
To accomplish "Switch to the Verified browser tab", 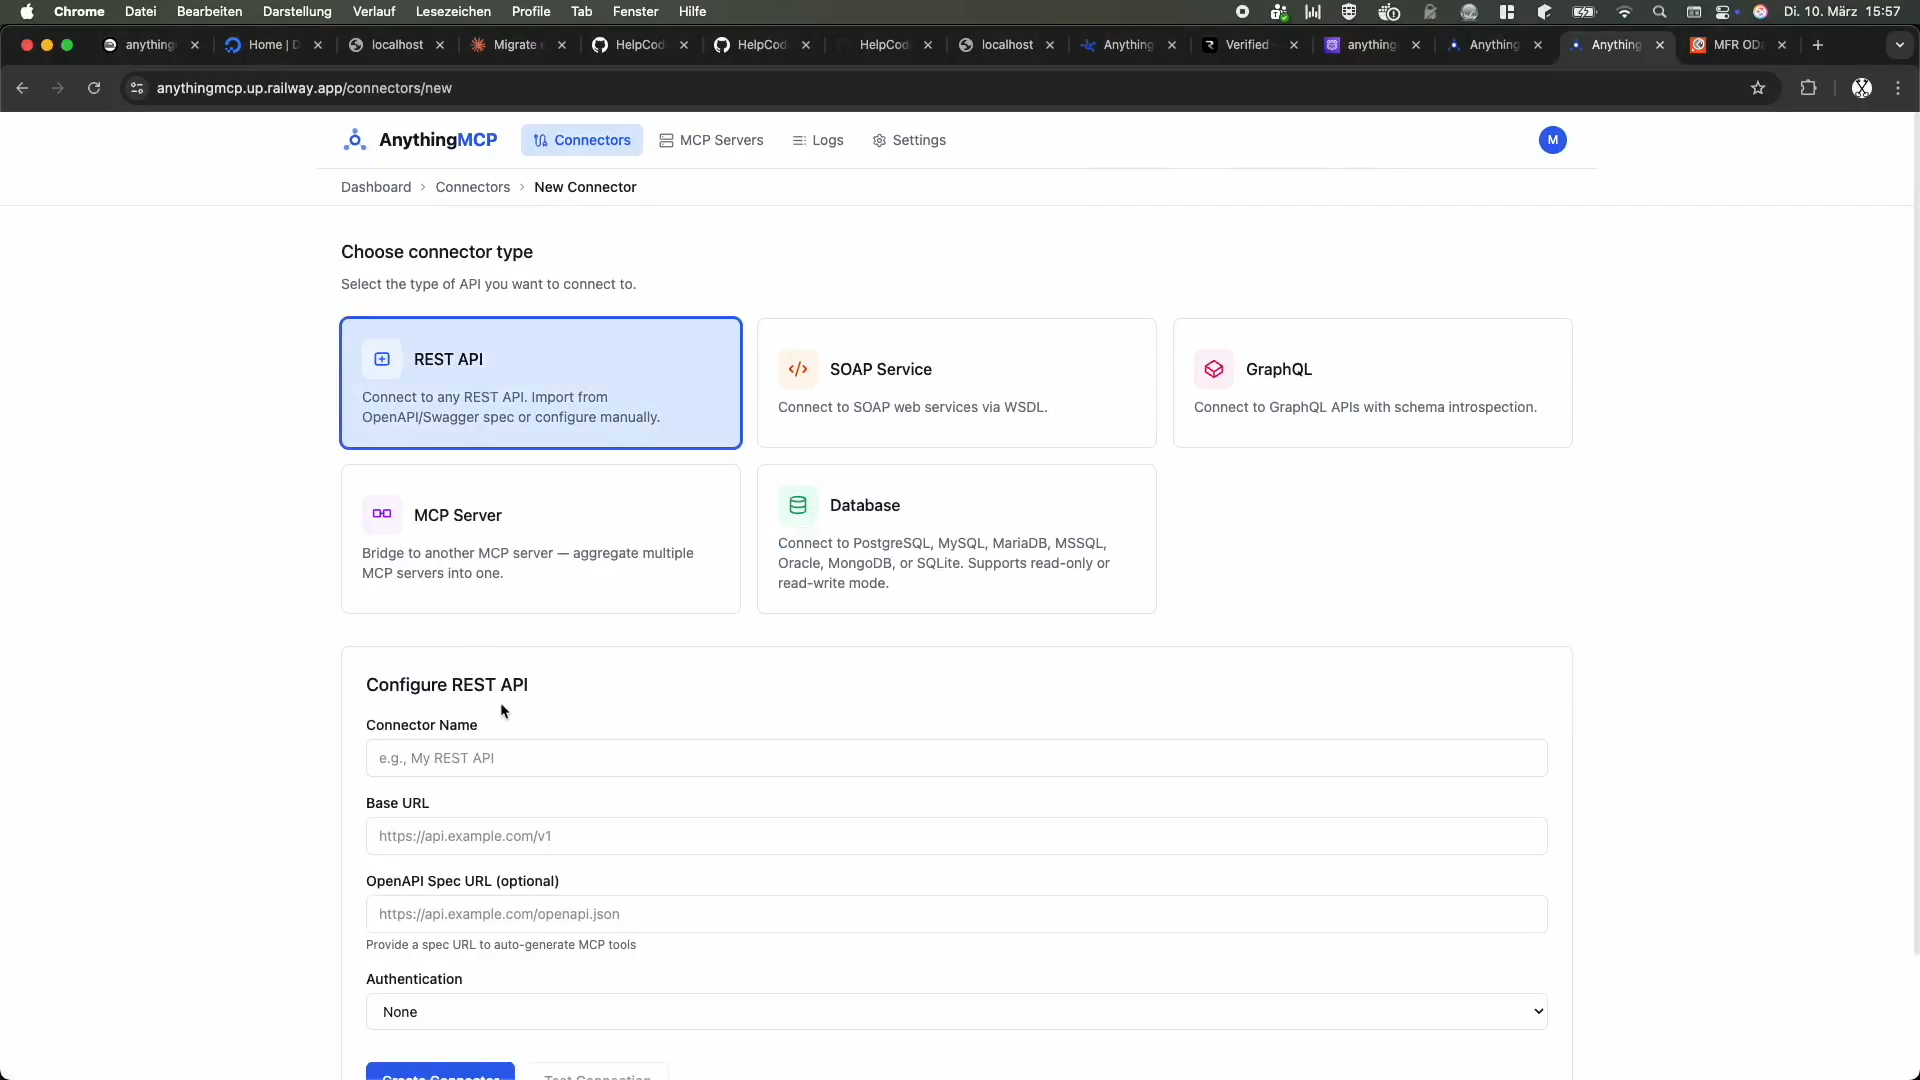I will click(1251, 45).
